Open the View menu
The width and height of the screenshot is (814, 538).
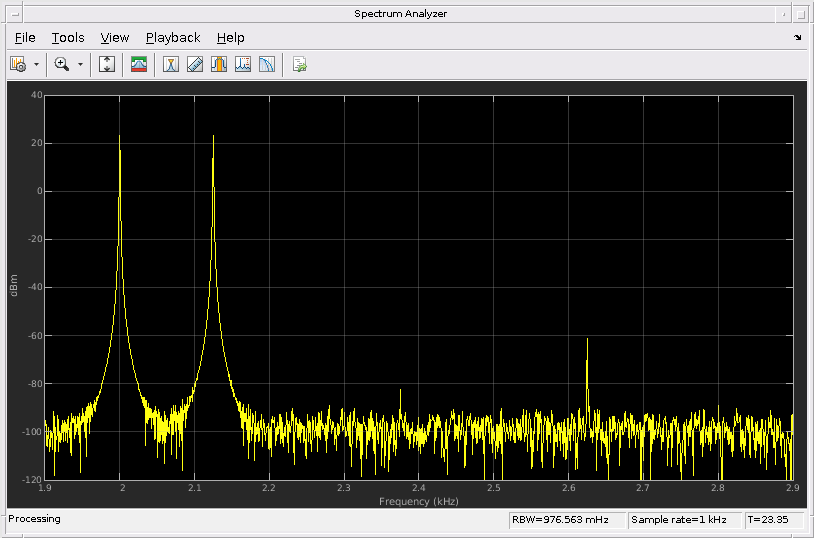point(115,38)
